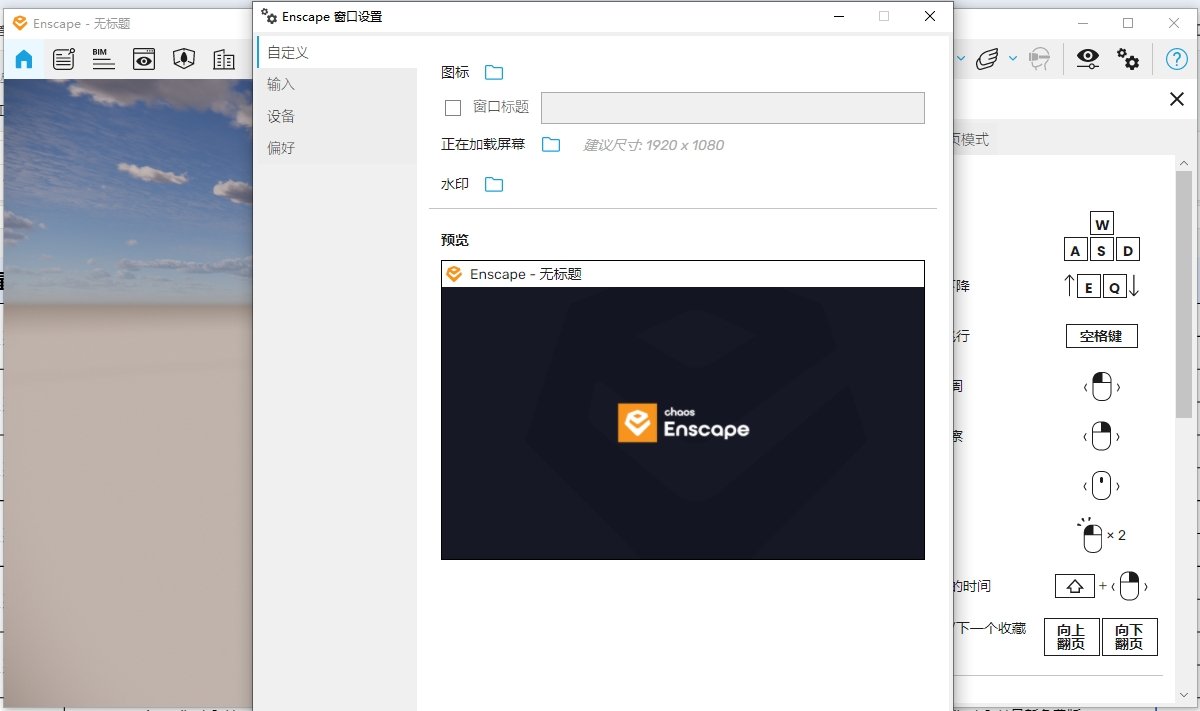Image resolution: width=1200 pixels, height=711 pixels.
Task: Select the 自定义 tab
Action: [336, 52]
